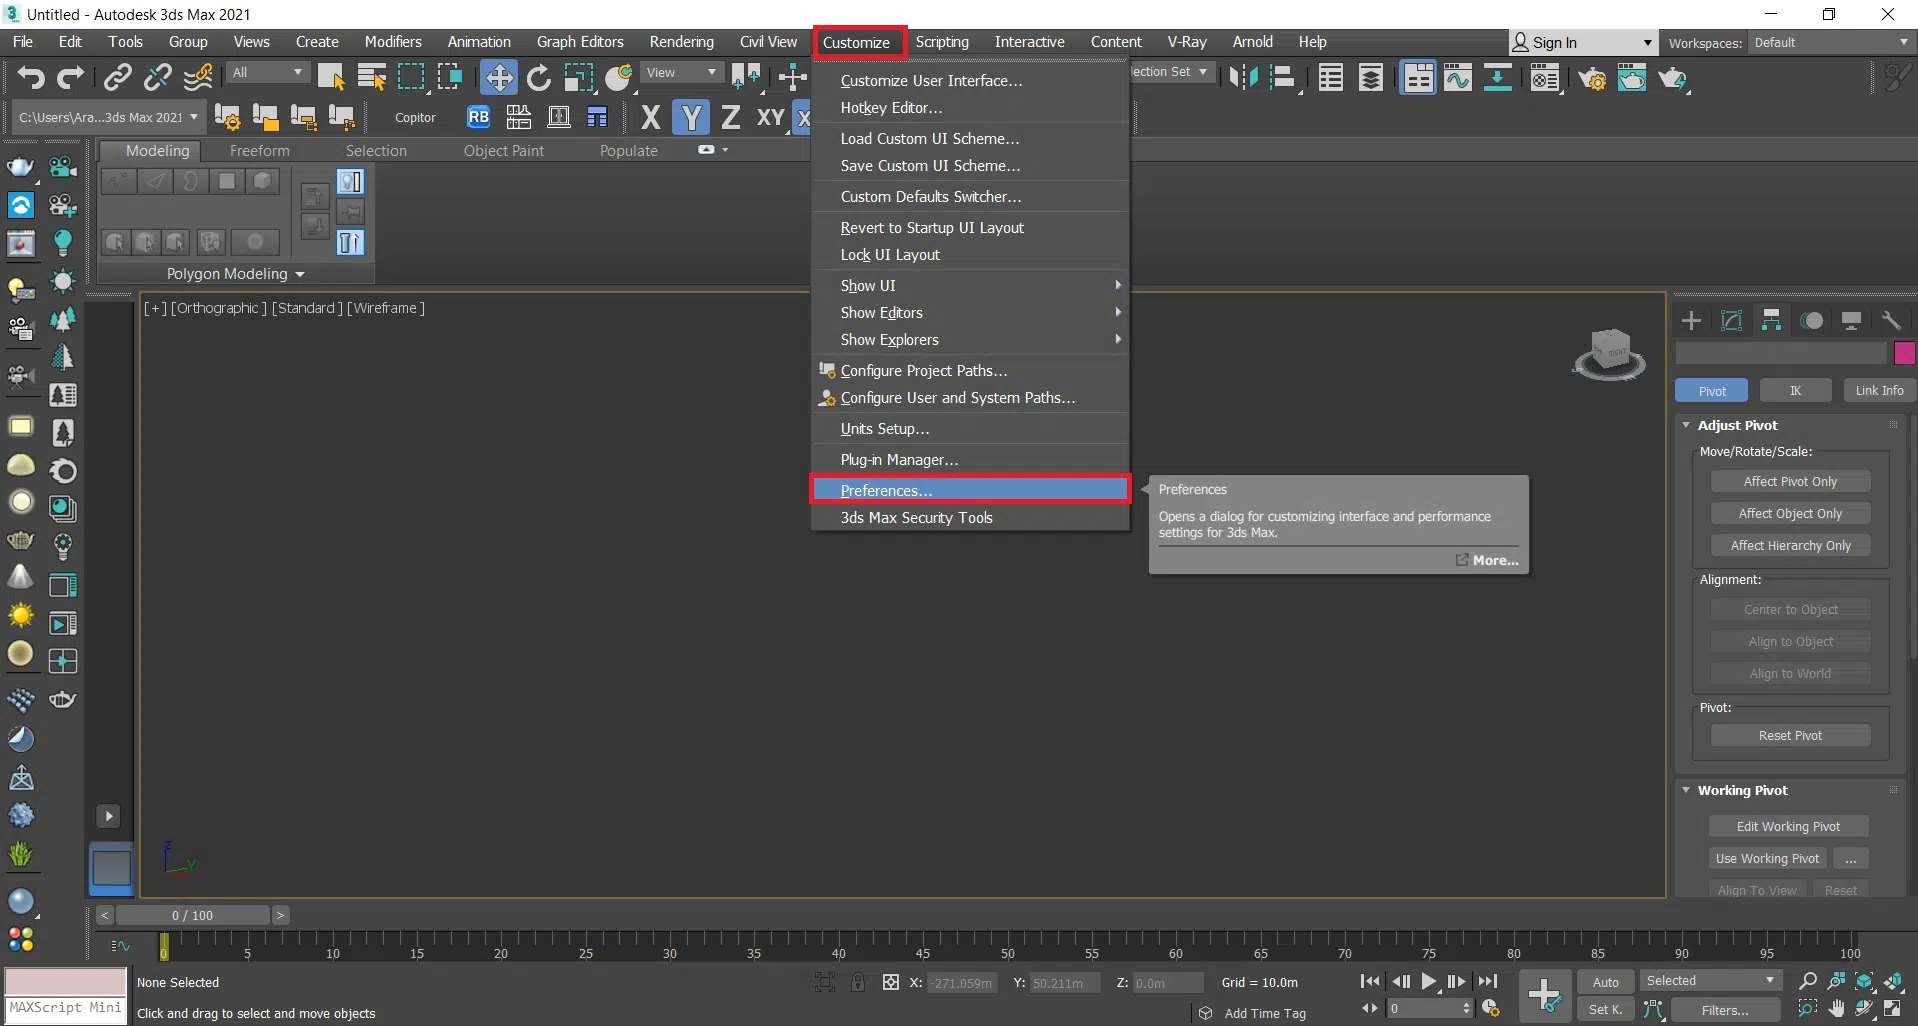Click the ViewCube in the viewport
The image size is (1918, 1026).
pos(1609,354)
